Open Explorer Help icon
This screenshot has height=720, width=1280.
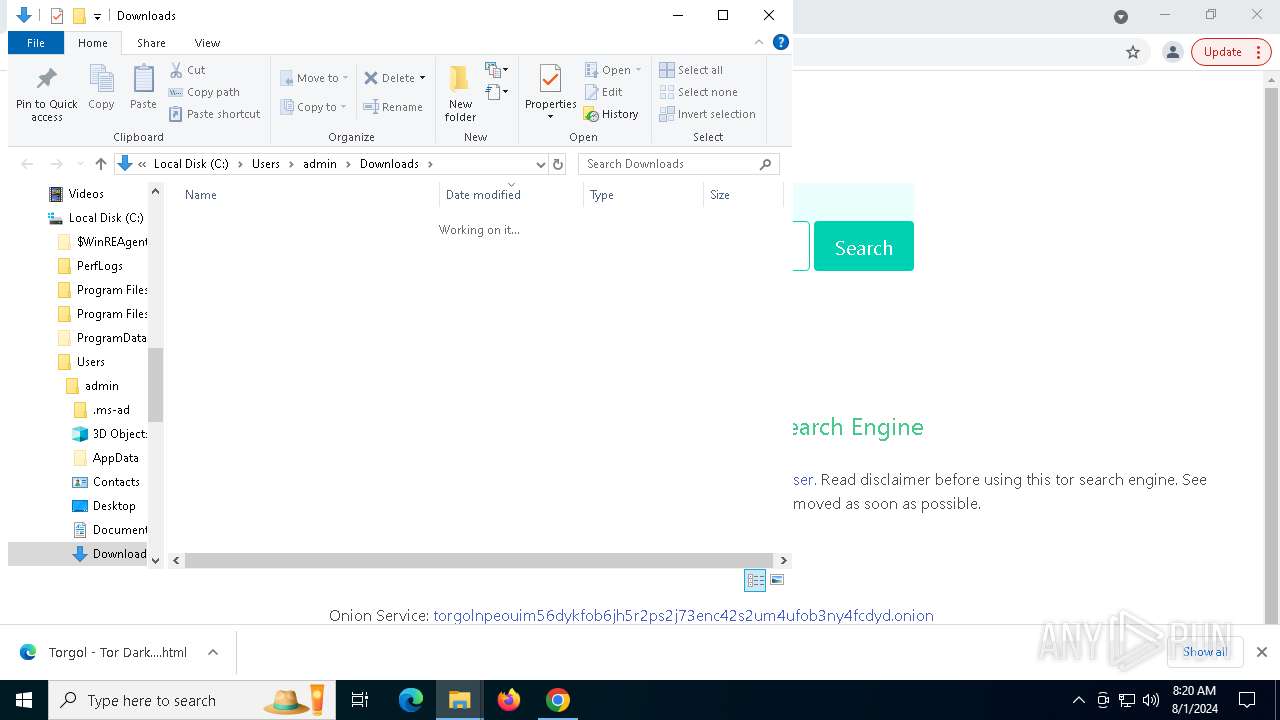(781, 42)
